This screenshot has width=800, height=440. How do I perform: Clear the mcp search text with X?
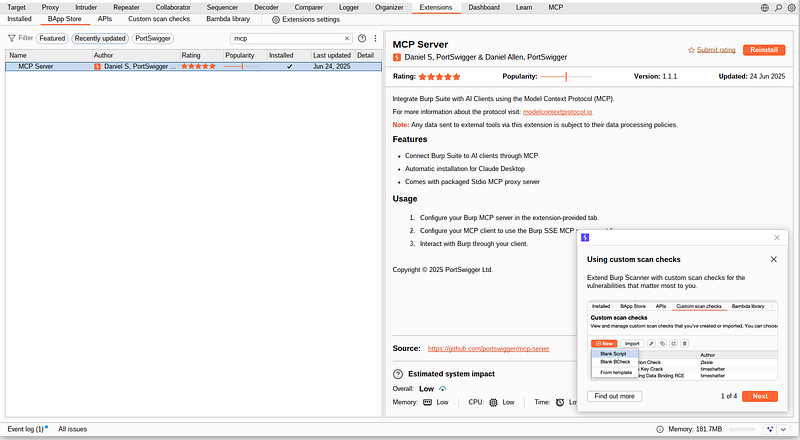(347, 38)
